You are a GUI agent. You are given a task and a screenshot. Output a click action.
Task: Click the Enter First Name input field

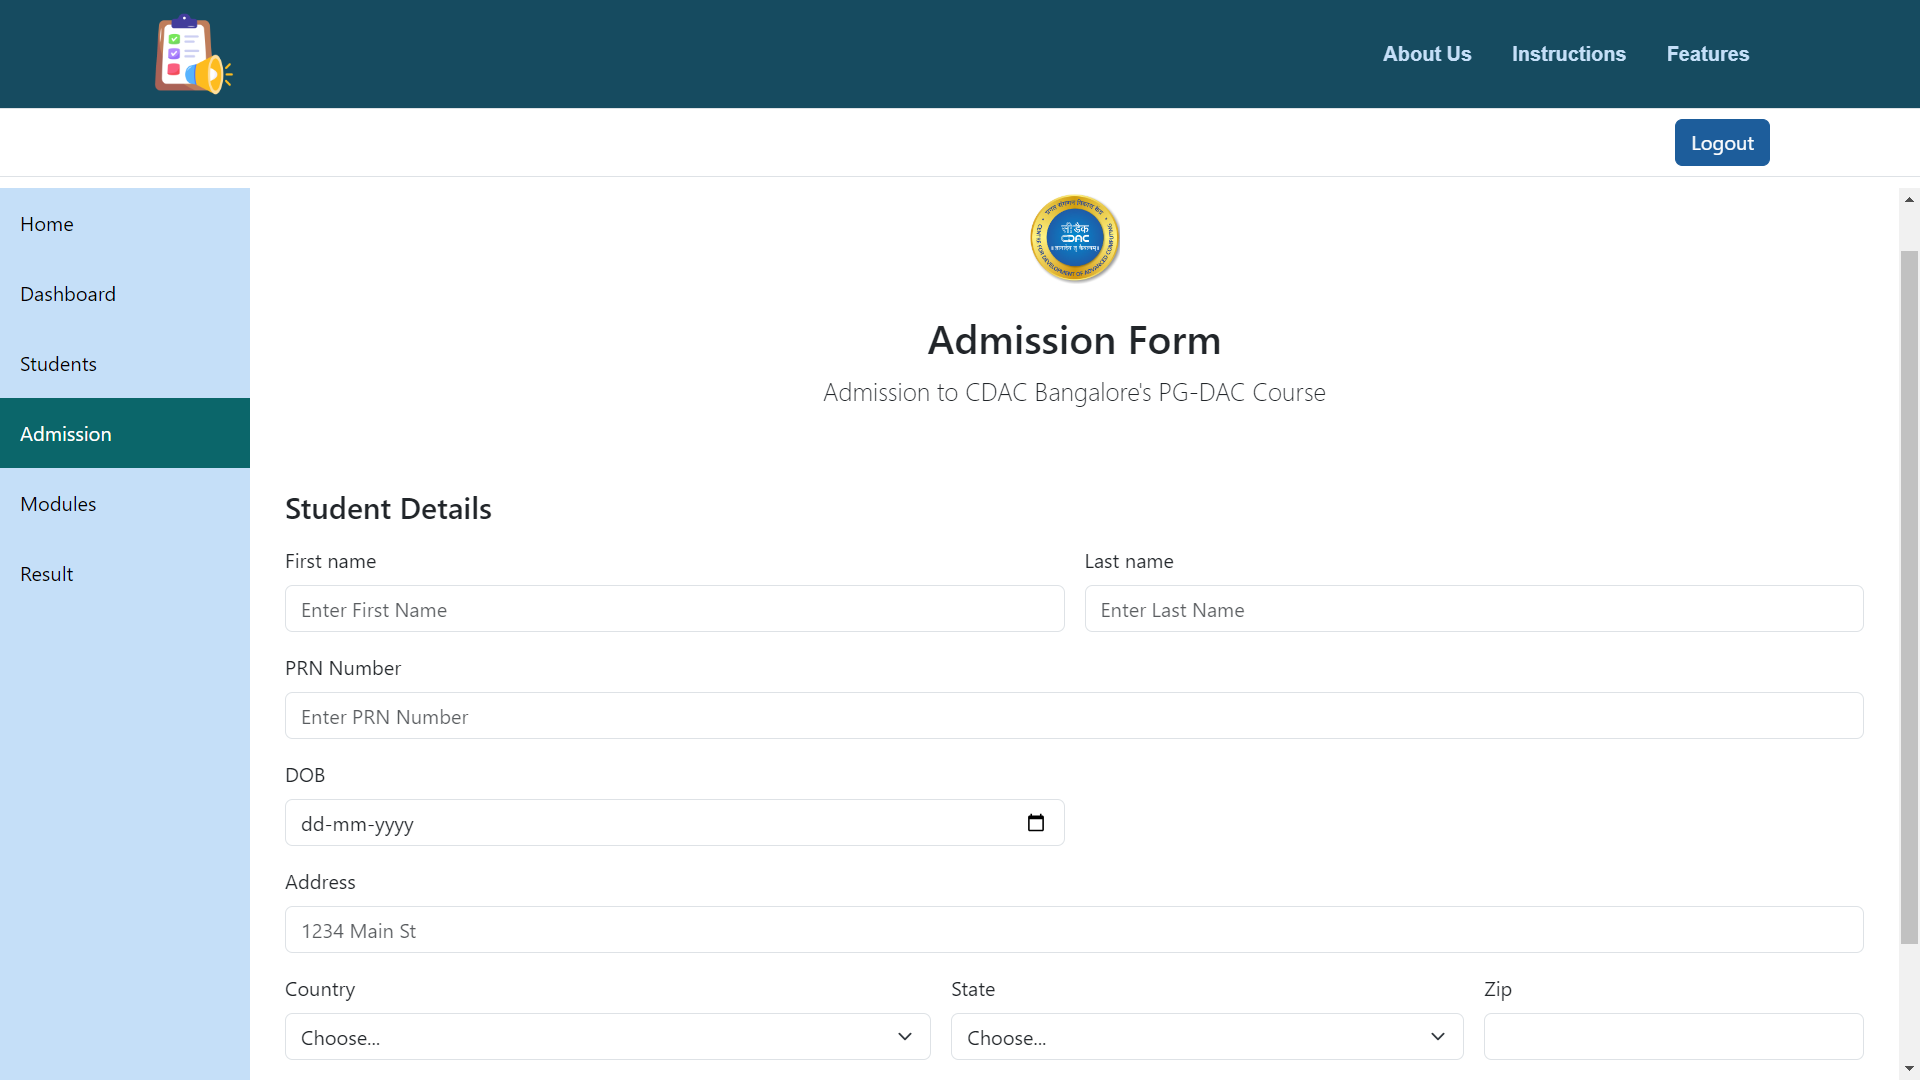coord(674,608)
